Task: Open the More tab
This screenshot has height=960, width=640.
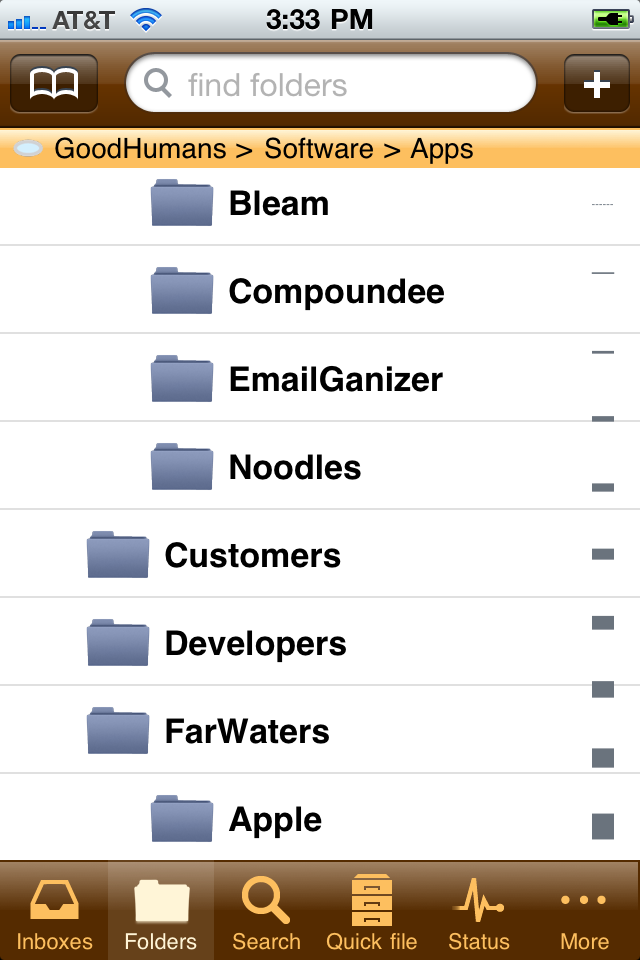Action: (x=584, y=912)
